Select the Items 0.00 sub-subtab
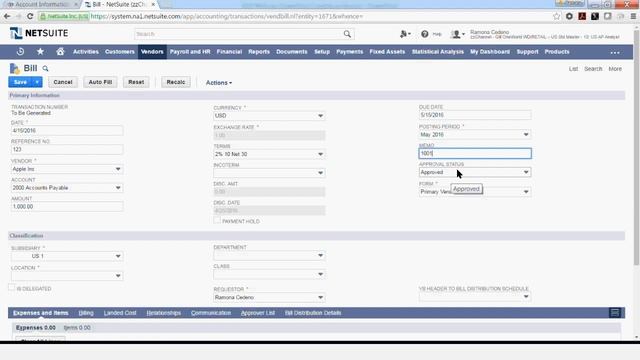The width and height of the screenshot is (640, 360). click(77, 328)
